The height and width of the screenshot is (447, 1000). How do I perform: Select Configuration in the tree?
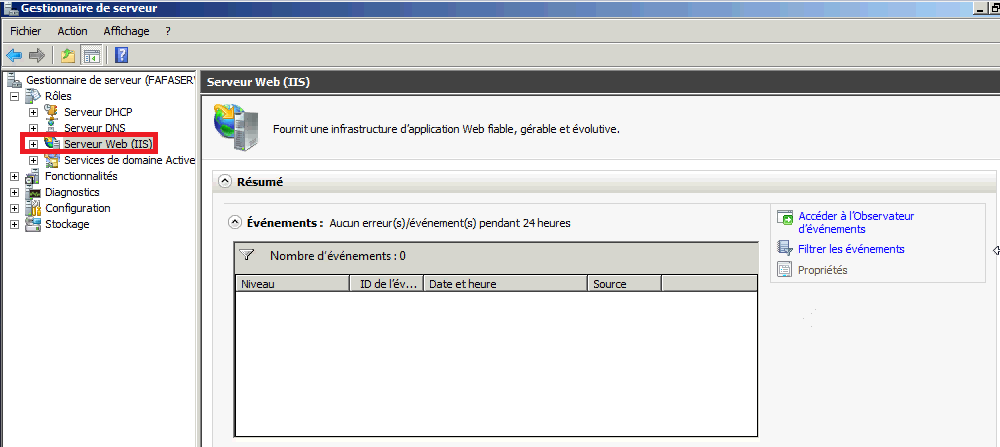[x=77, y=208]
